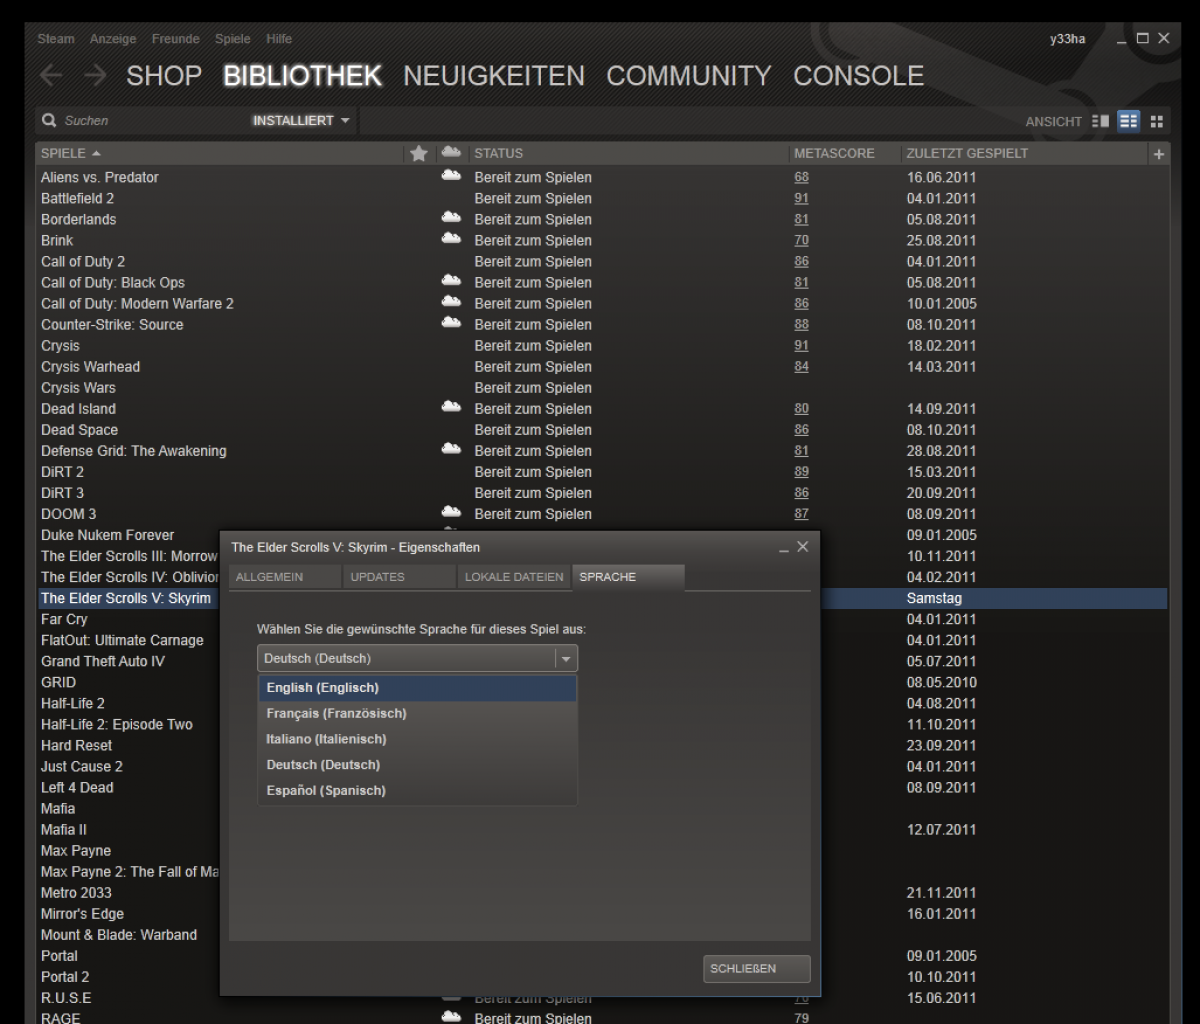Image resolution: width=1200 pixels, height=1024 pixels.
Task: Sort by favorites star column header
Action: [419, 153]
